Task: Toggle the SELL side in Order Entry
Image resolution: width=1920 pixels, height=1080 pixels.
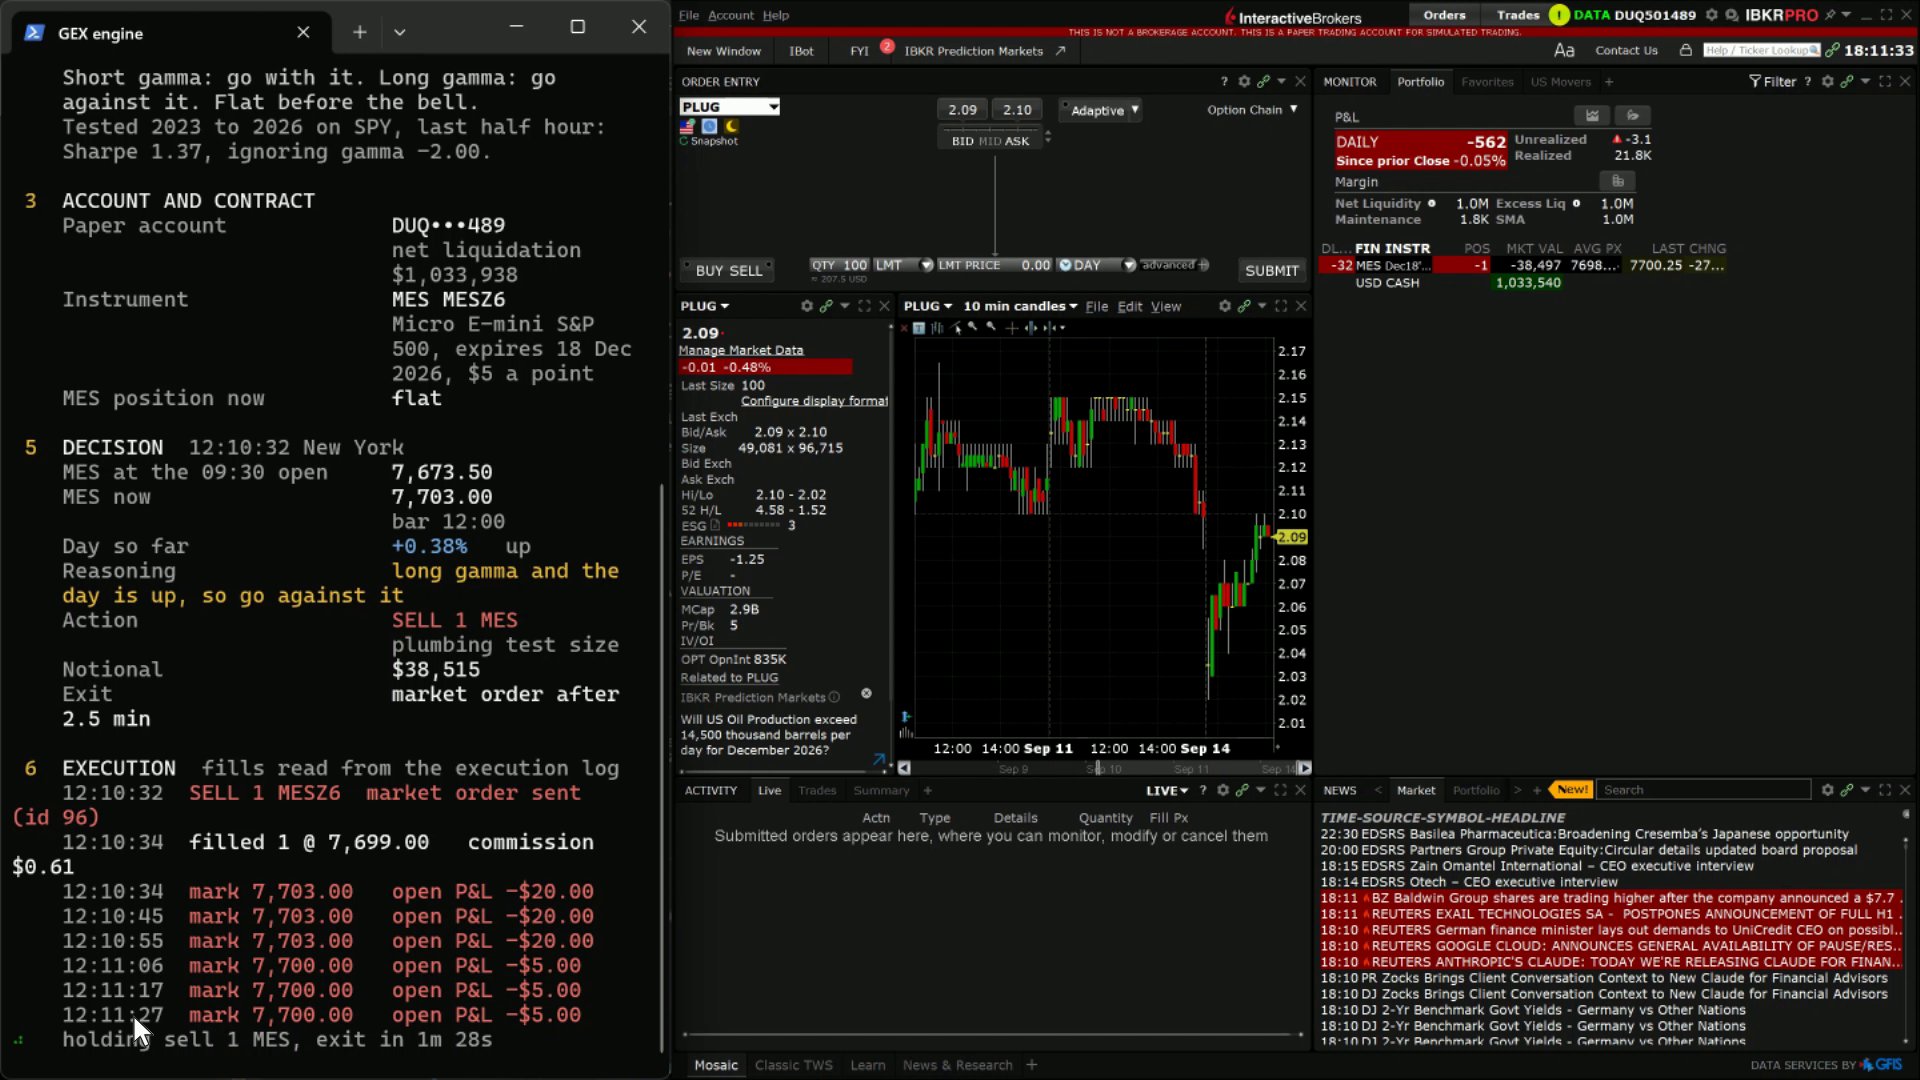Action: pos(745,270)
